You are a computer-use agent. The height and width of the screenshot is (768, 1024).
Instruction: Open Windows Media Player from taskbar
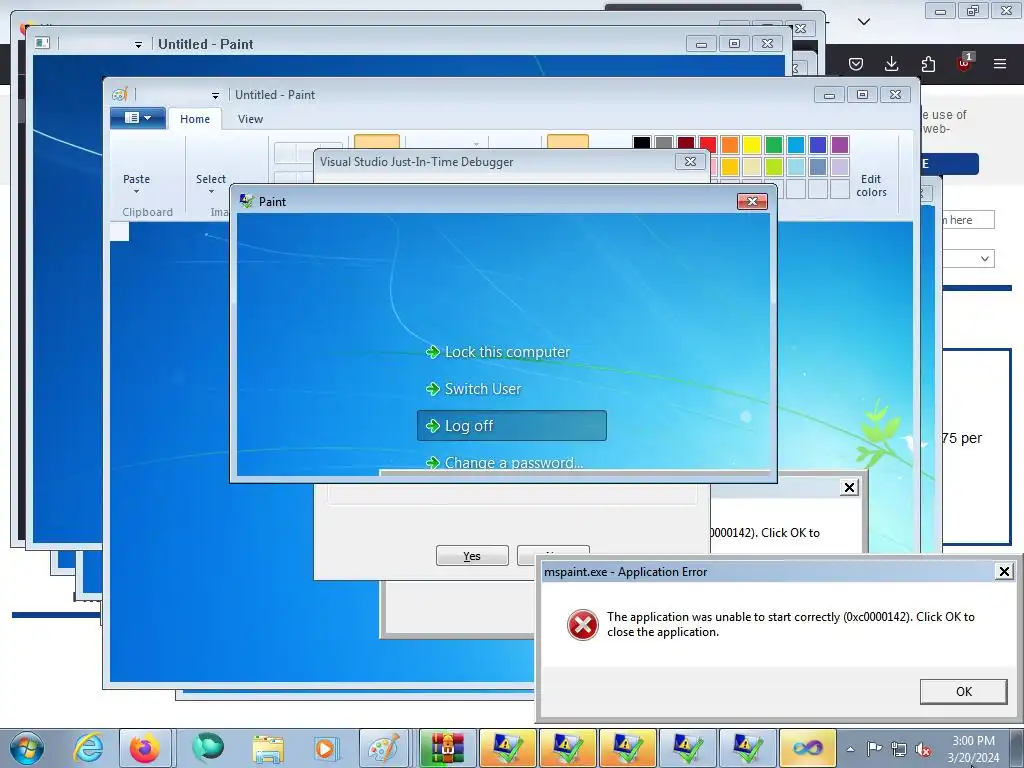[325, 748]
